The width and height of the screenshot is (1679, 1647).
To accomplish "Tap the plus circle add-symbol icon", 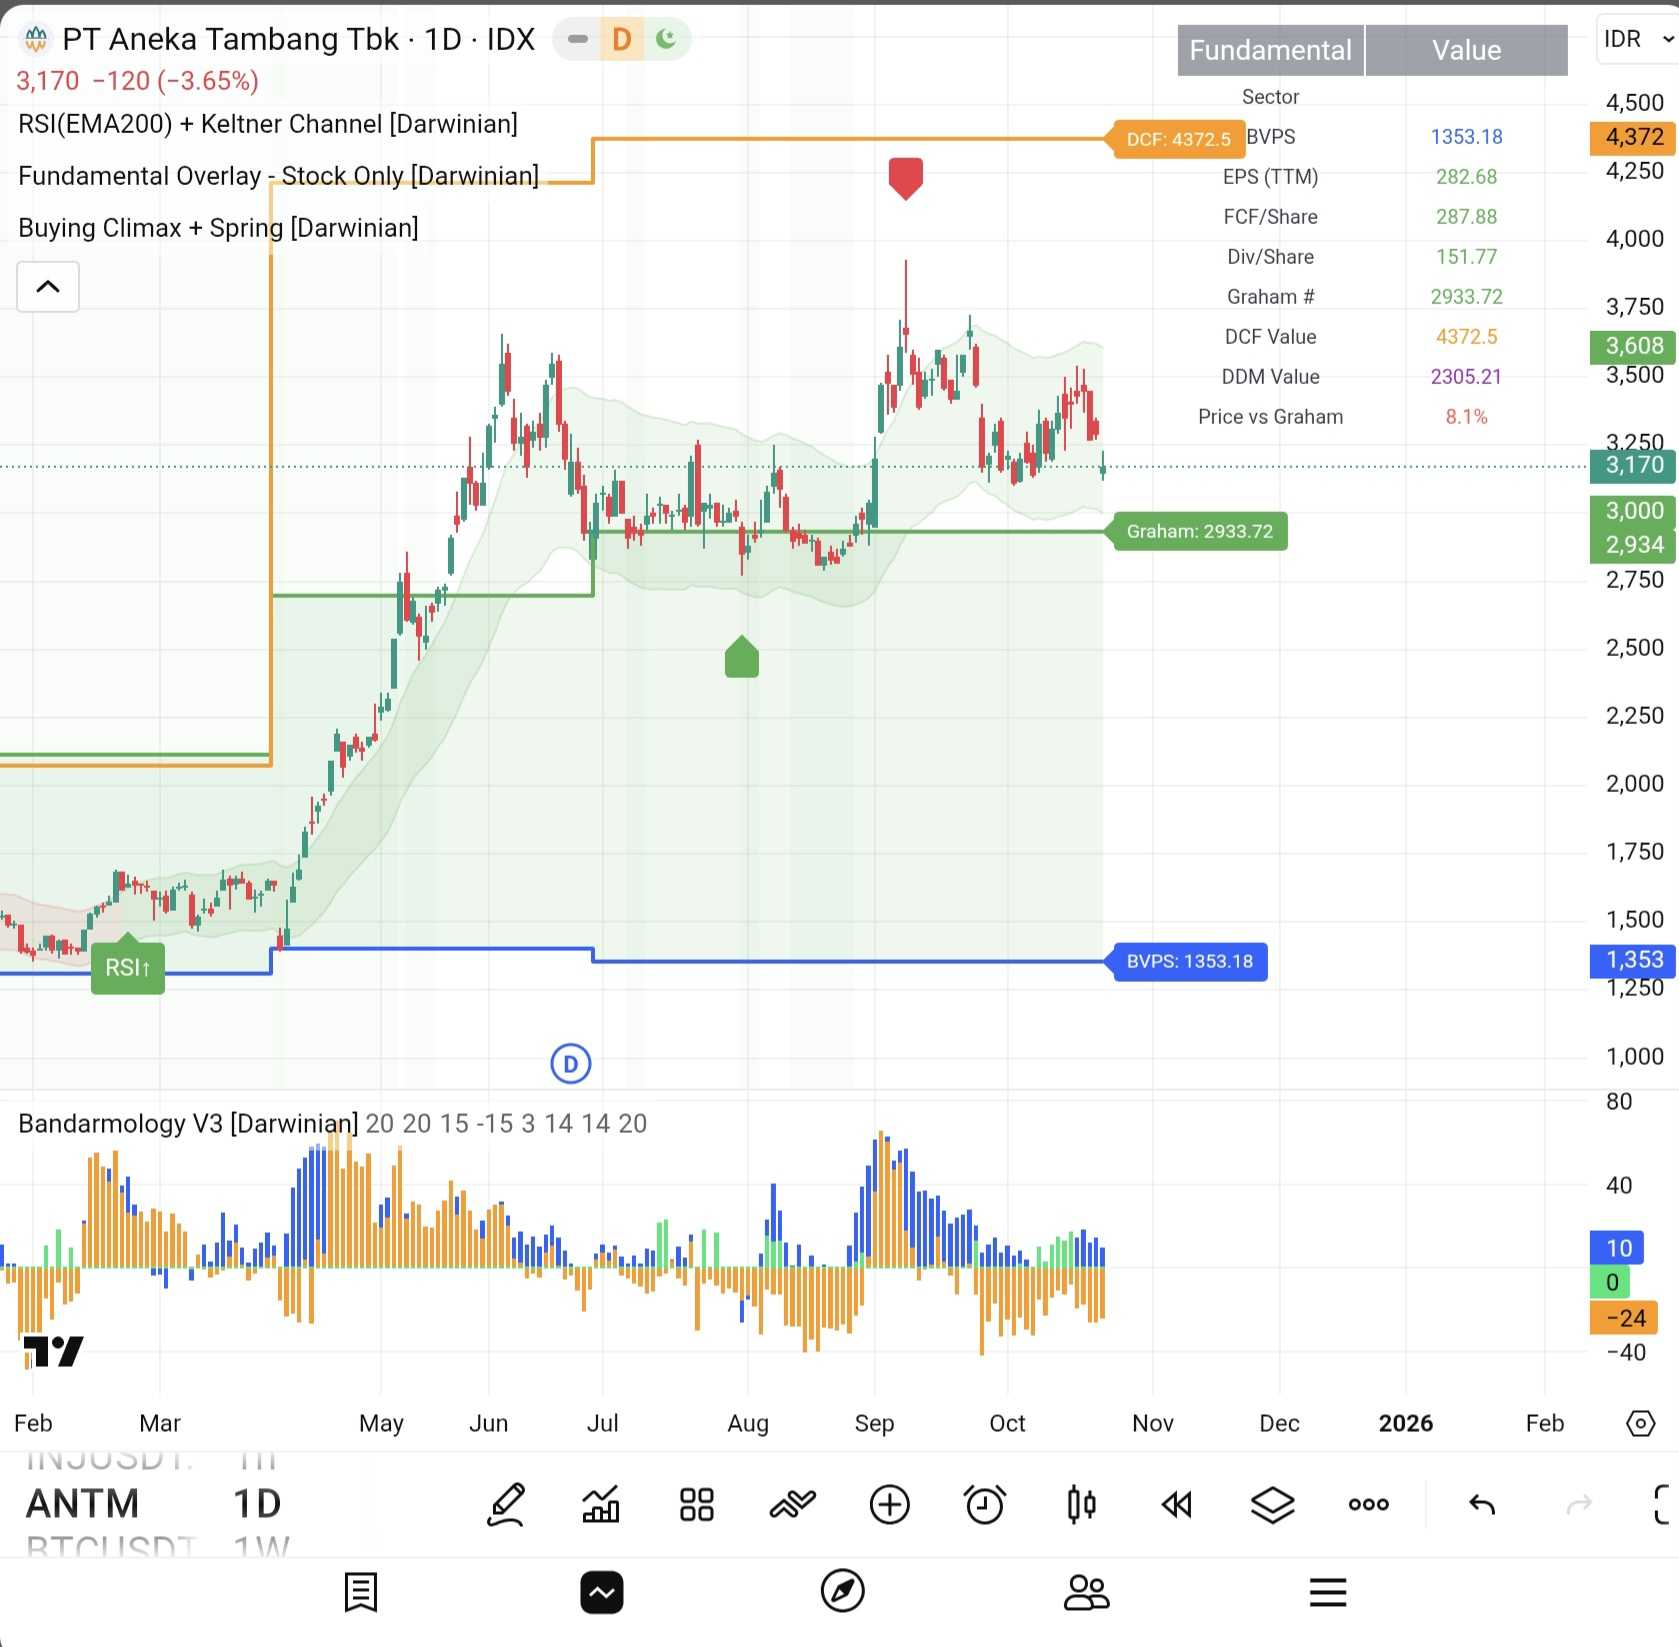I will click(889, 1504).
